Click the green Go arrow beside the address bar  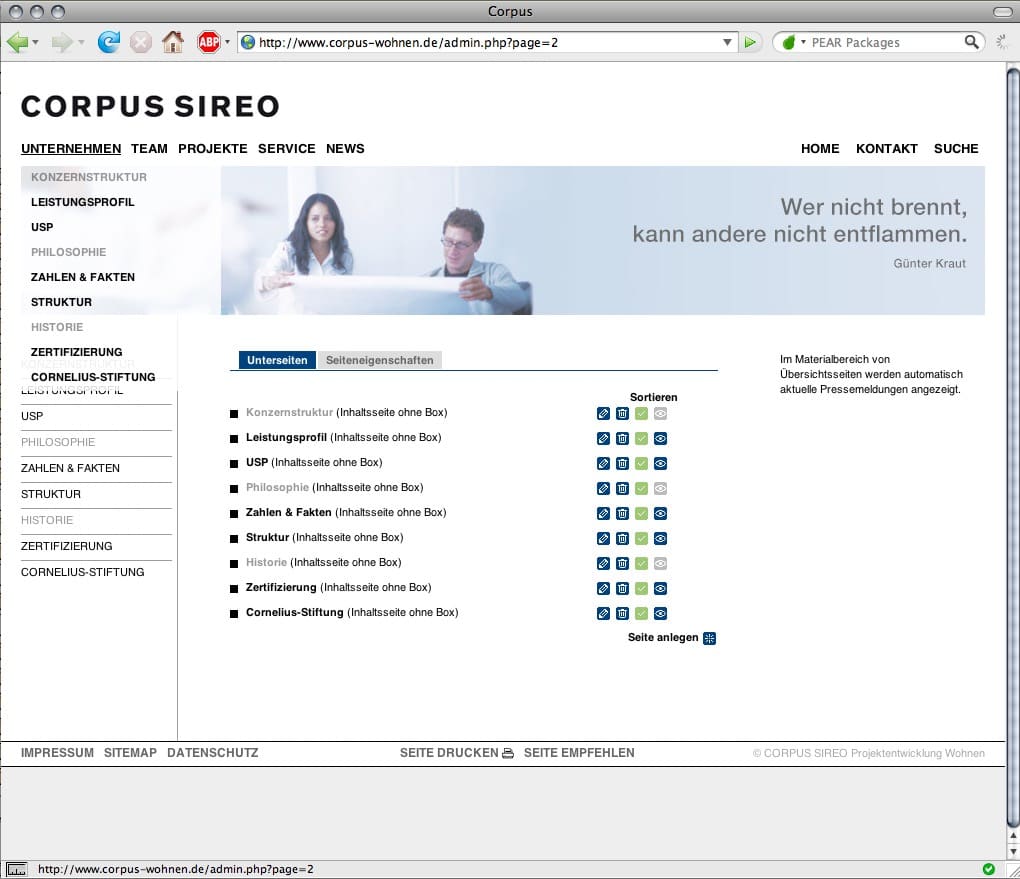750,42
